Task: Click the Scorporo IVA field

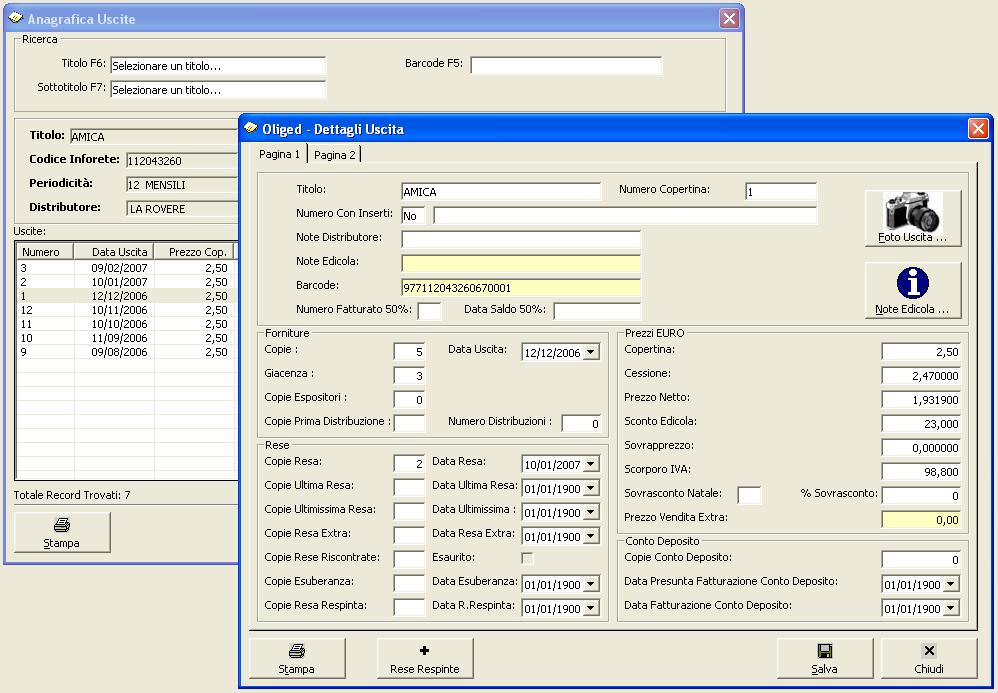Action: 921,472
